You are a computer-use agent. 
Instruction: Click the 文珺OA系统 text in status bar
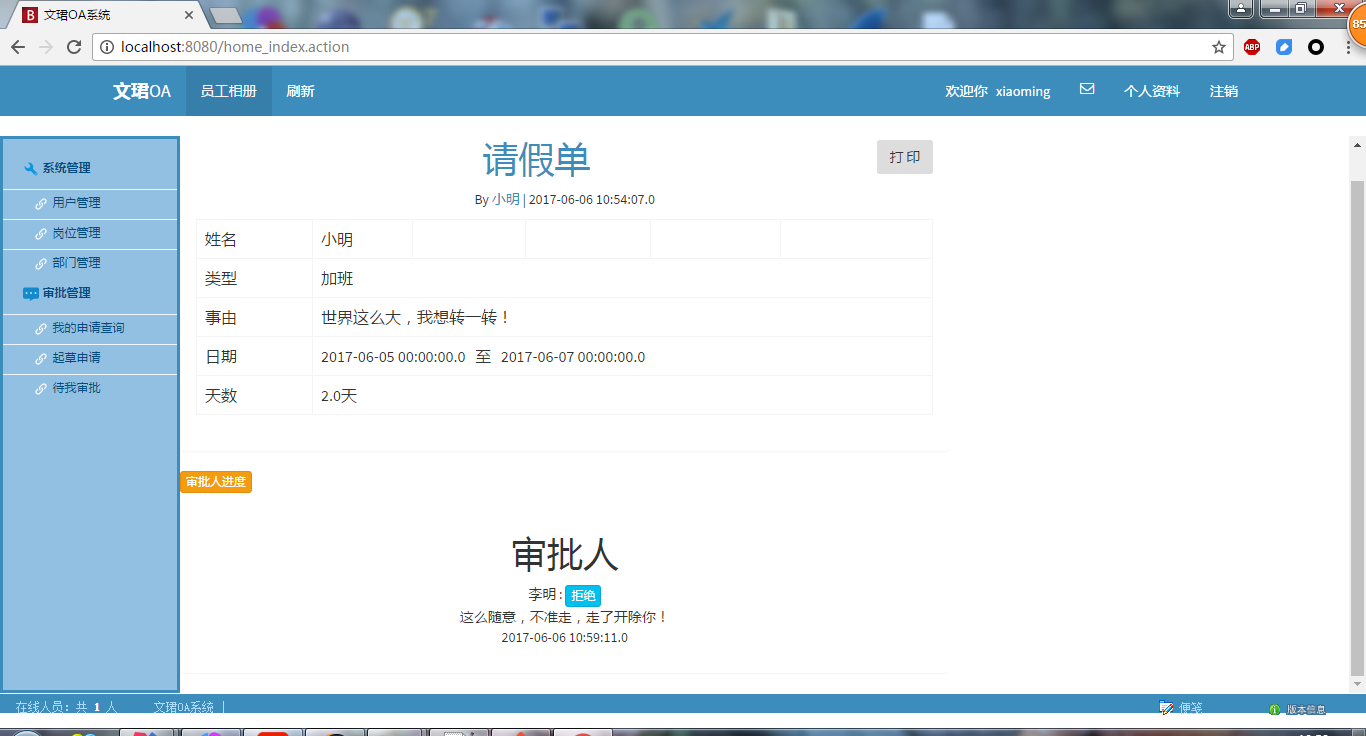point(184,708)
